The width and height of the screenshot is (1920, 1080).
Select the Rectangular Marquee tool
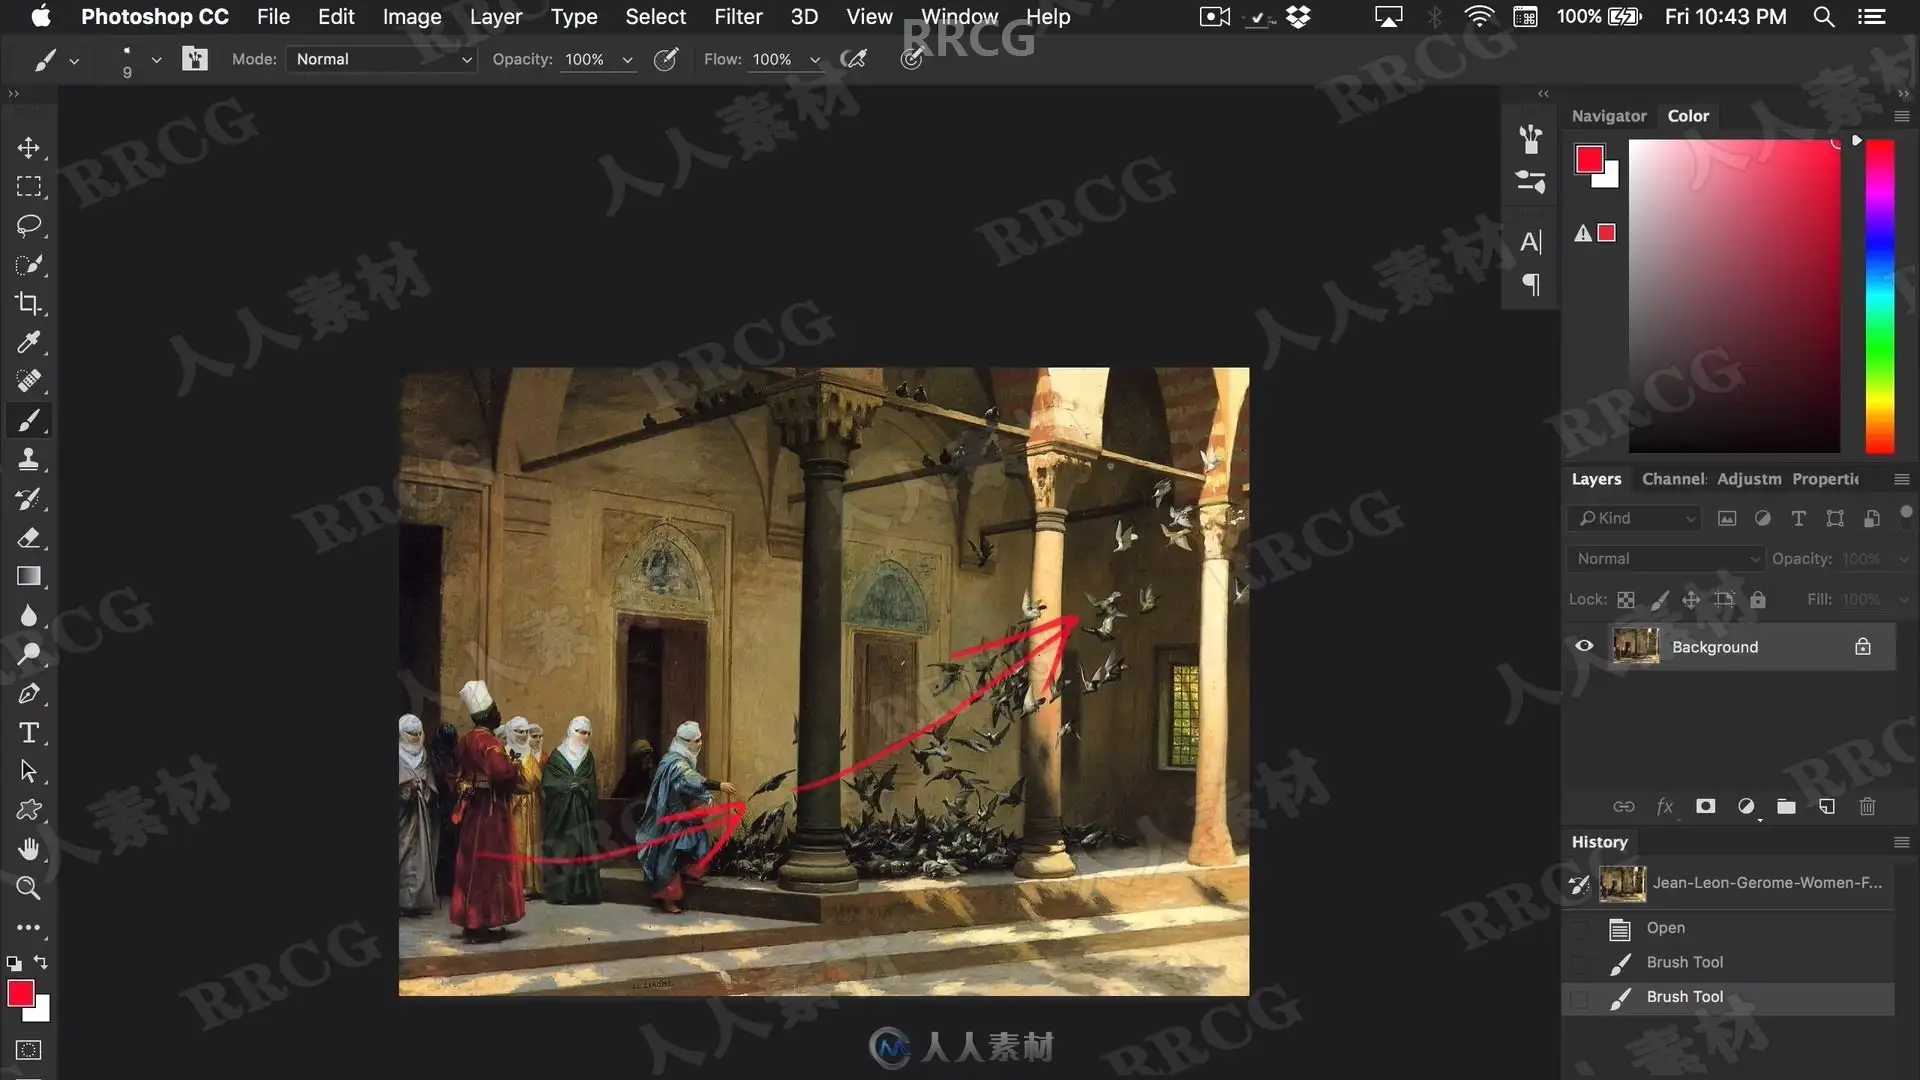pos(28,187)
